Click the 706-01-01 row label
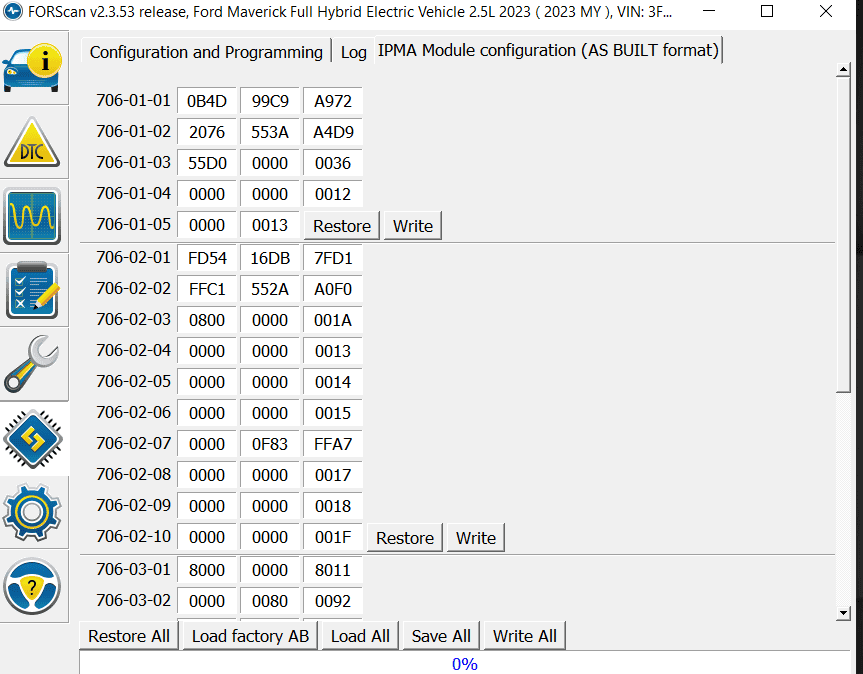 [x=133, y=100]
